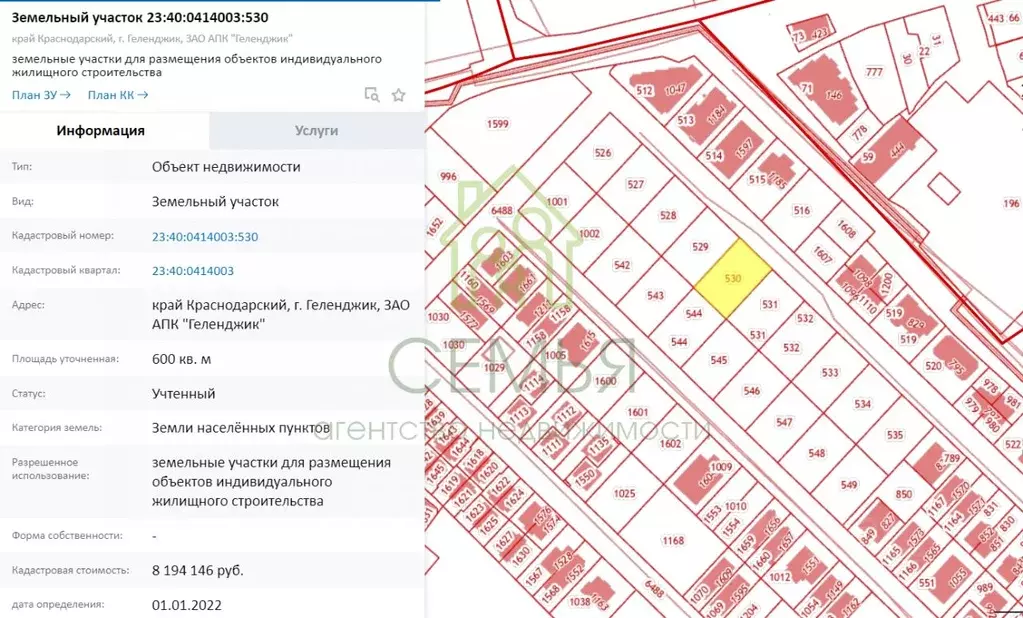Viewport: 1023px width, 618px height.
Task: Switch to the Услуги tab
Action: [317, 131]
